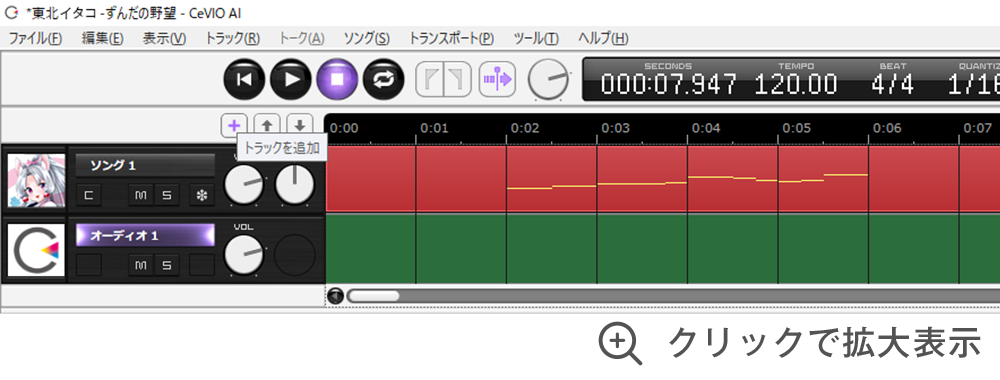Click the ソング 1 track name button
1000x380 pixels.
point(145,166)
